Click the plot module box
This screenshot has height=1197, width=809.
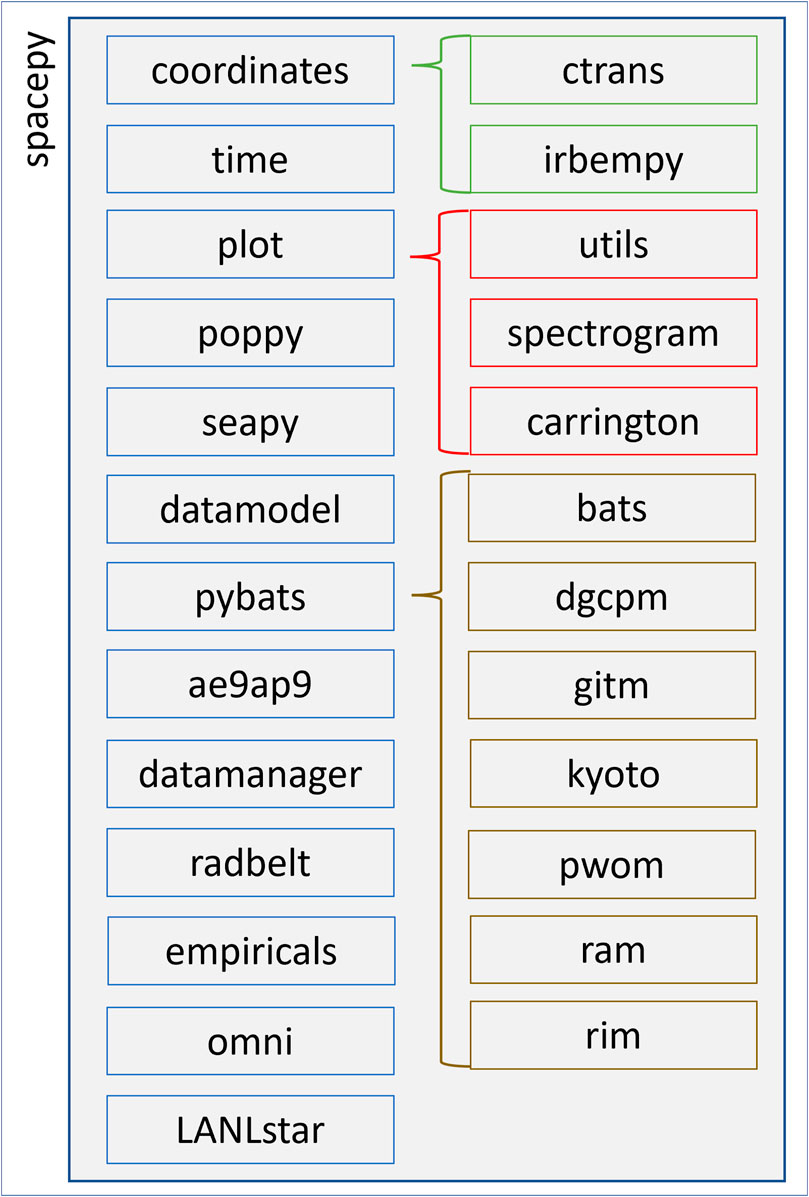click(x=250, y=245)
